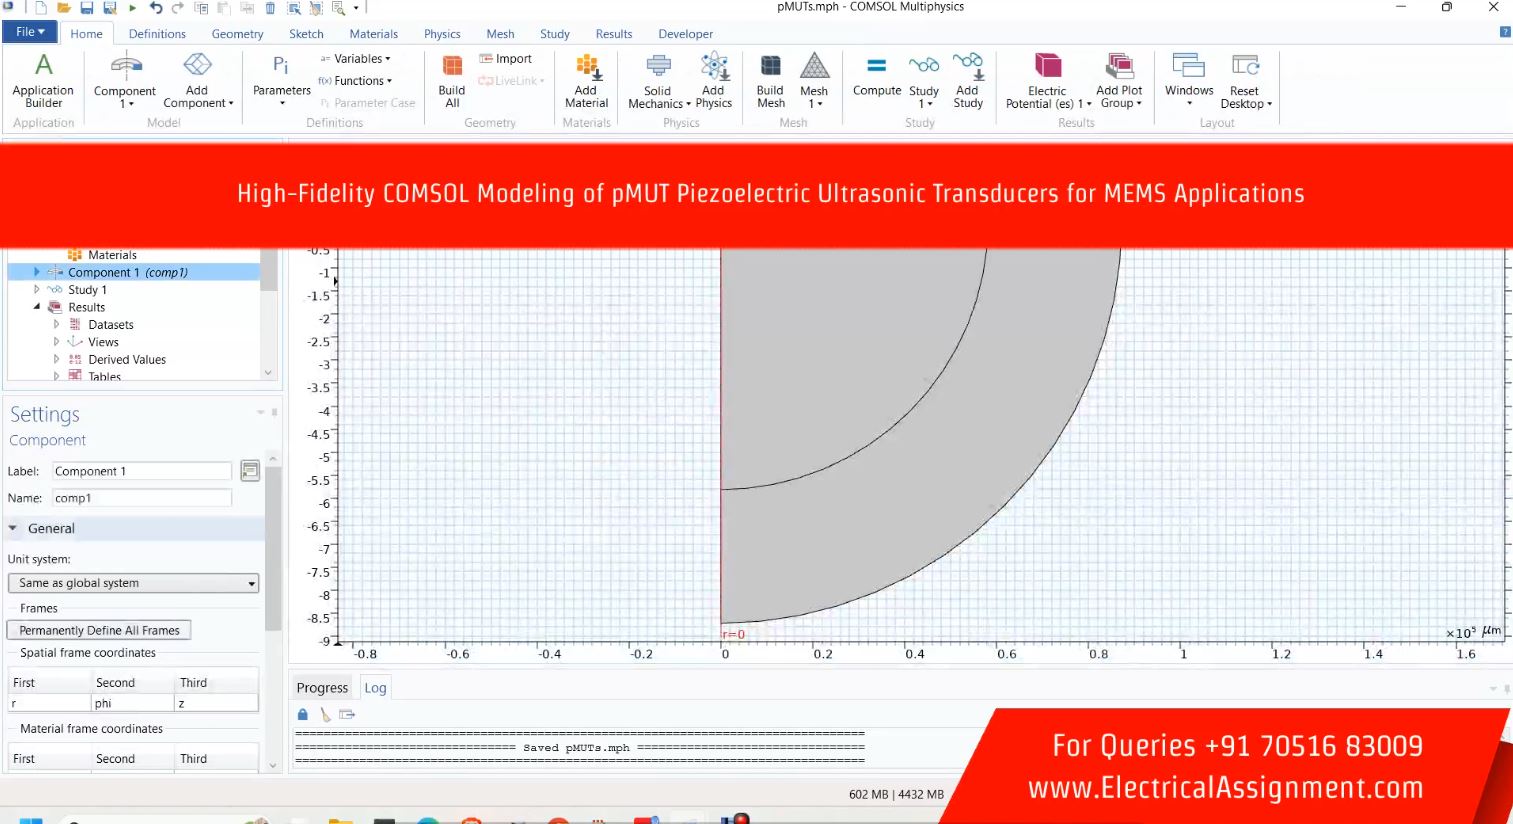Switch to the Log tab
This screenshot has height=824, width=1513.
click(x=375, y=688)
